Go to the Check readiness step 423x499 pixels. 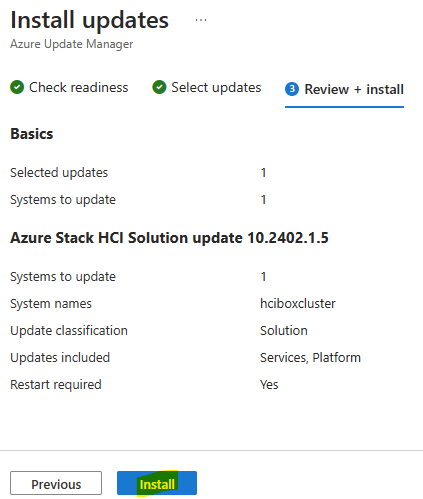[69, 87]
